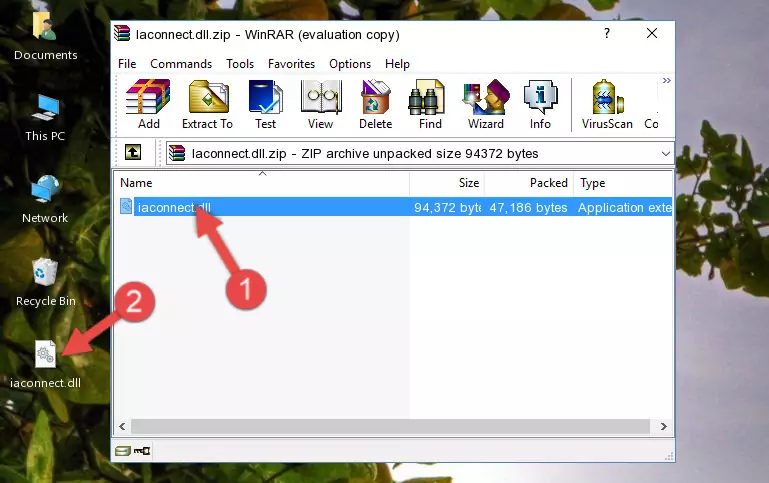Click the iaconnect.dll file icon in list
Image resolution: width=769 pixels, height=483 pixels.
click(126, 206)
